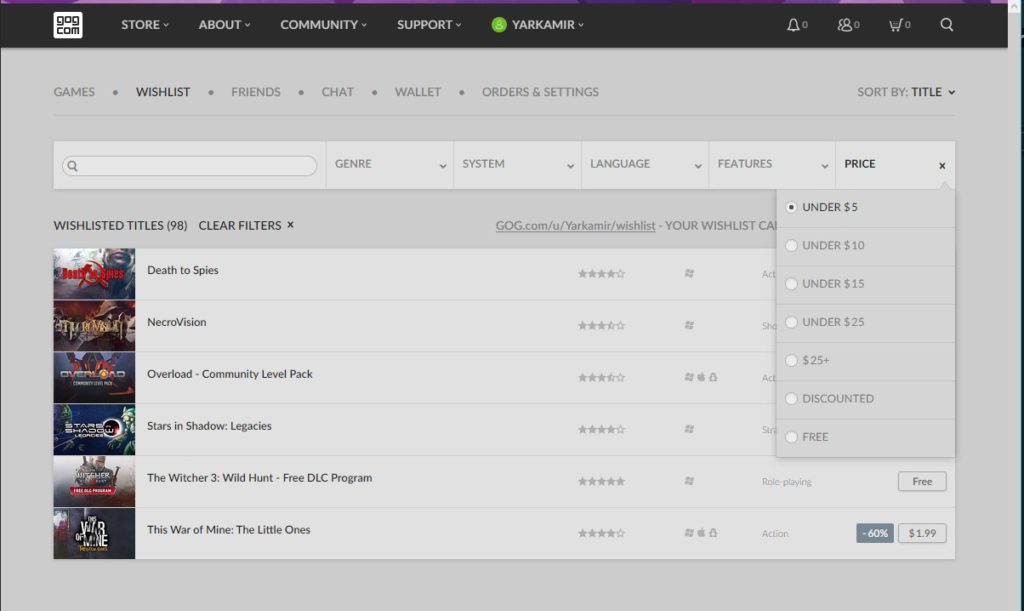Click the Yarkamir green avatar icon
Viewport: 1024px width, 611px height.
[499, 25]
